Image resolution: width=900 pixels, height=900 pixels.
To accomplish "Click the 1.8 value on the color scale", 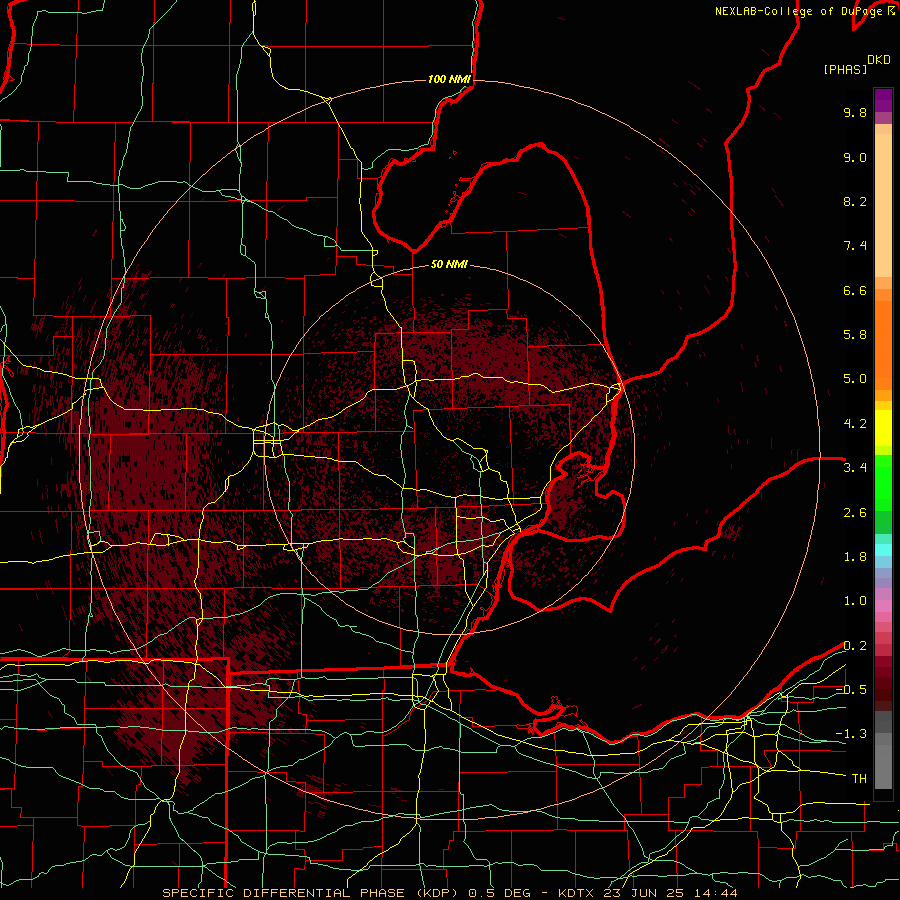I will click(x=855, y=557).
